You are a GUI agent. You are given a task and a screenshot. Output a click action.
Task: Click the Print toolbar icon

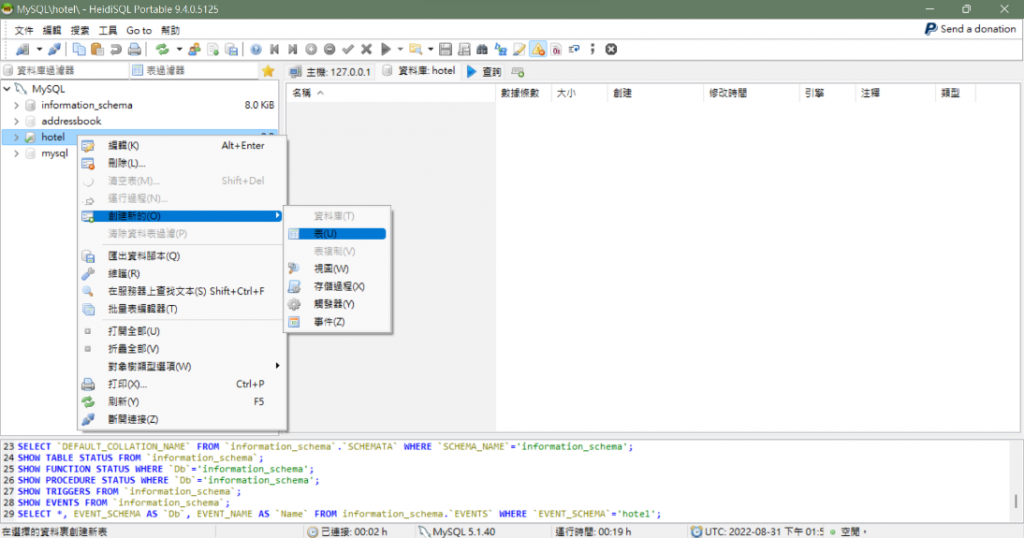point(134,50)
